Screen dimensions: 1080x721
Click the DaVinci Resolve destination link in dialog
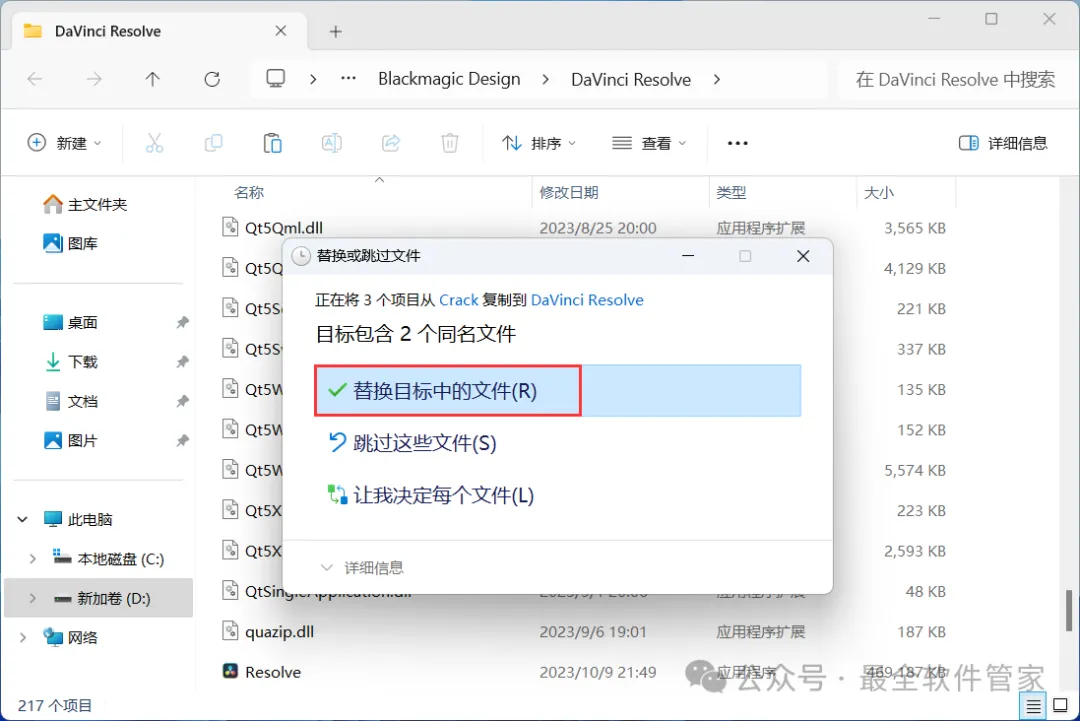(588, 300)
